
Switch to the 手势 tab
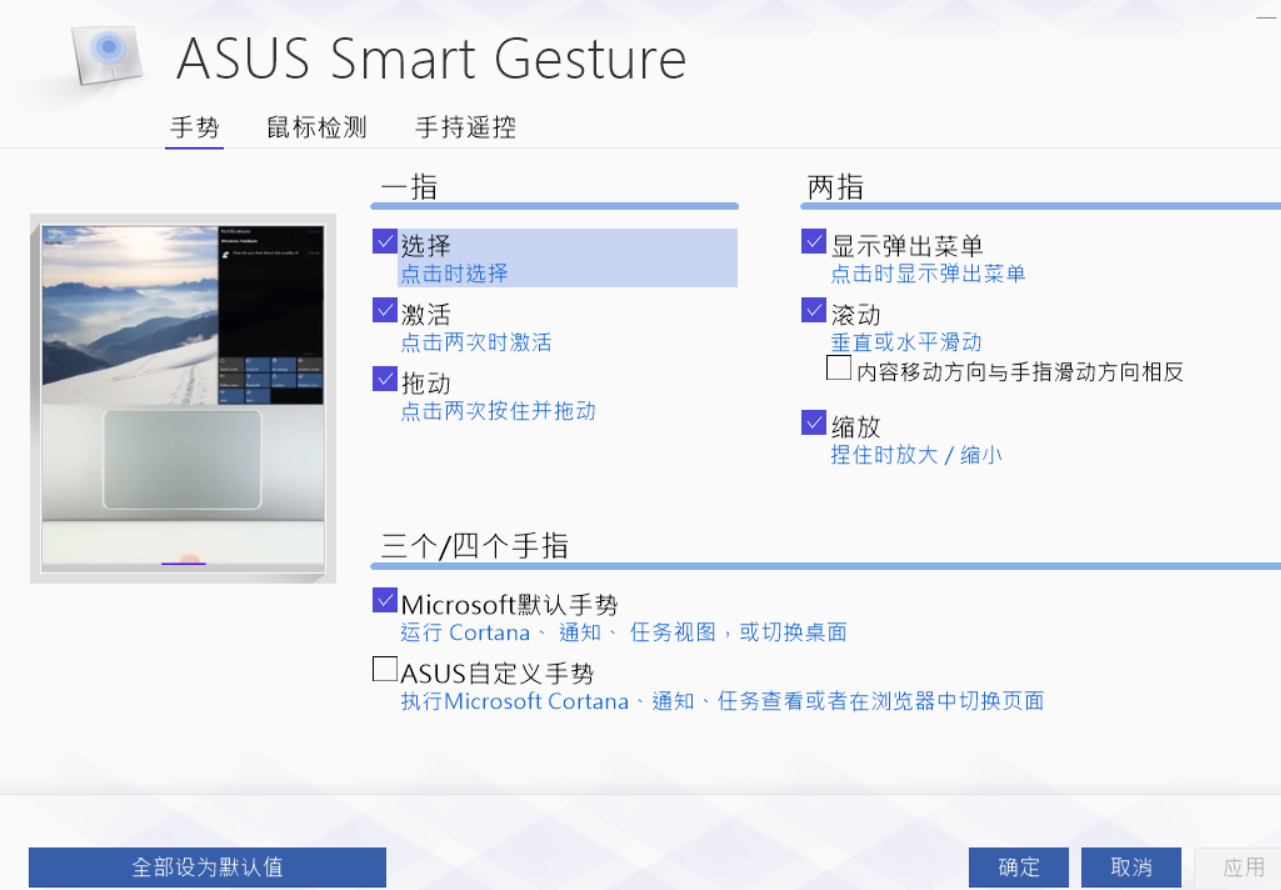[x=194, y=128]
